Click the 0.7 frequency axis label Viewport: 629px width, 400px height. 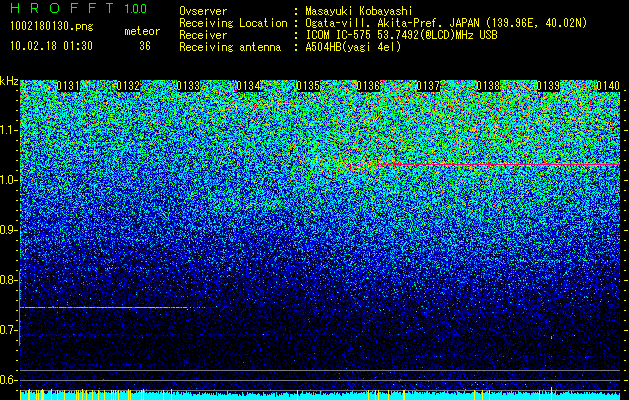8,330
